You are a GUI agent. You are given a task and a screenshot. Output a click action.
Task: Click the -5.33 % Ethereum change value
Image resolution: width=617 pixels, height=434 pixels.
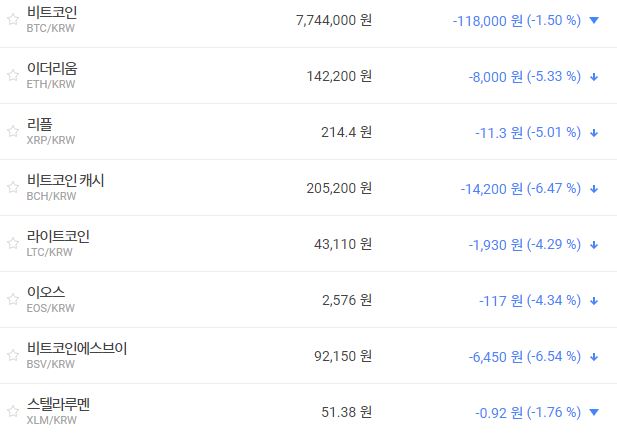tap(553, 76)
